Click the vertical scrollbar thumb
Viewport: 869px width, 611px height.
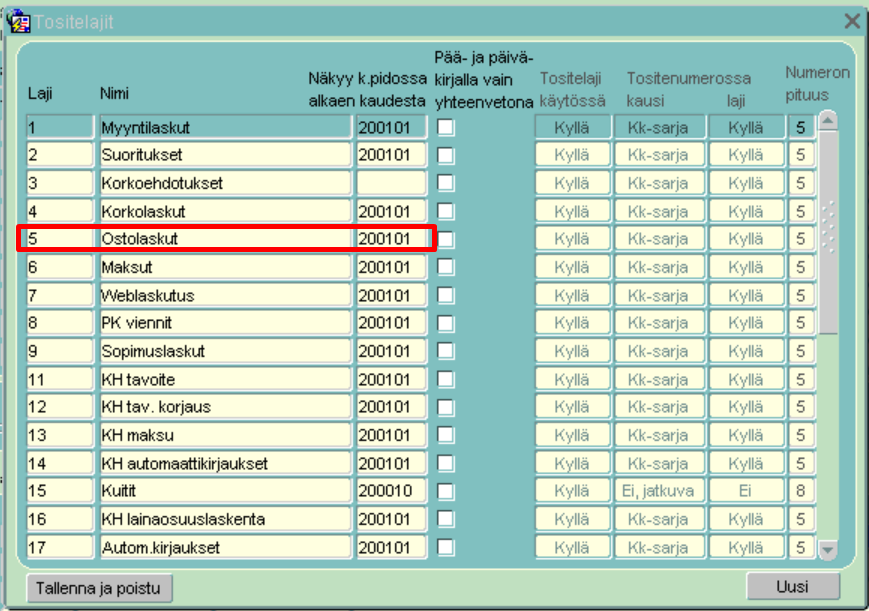(x=828, y=232)
